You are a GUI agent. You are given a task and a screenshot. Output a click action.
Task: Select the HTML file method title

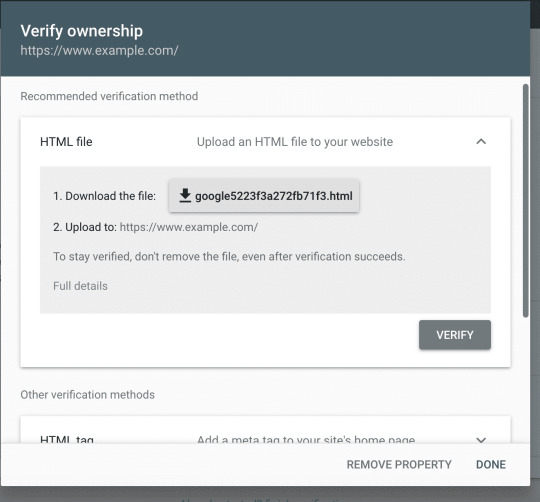tap(66, 142)
